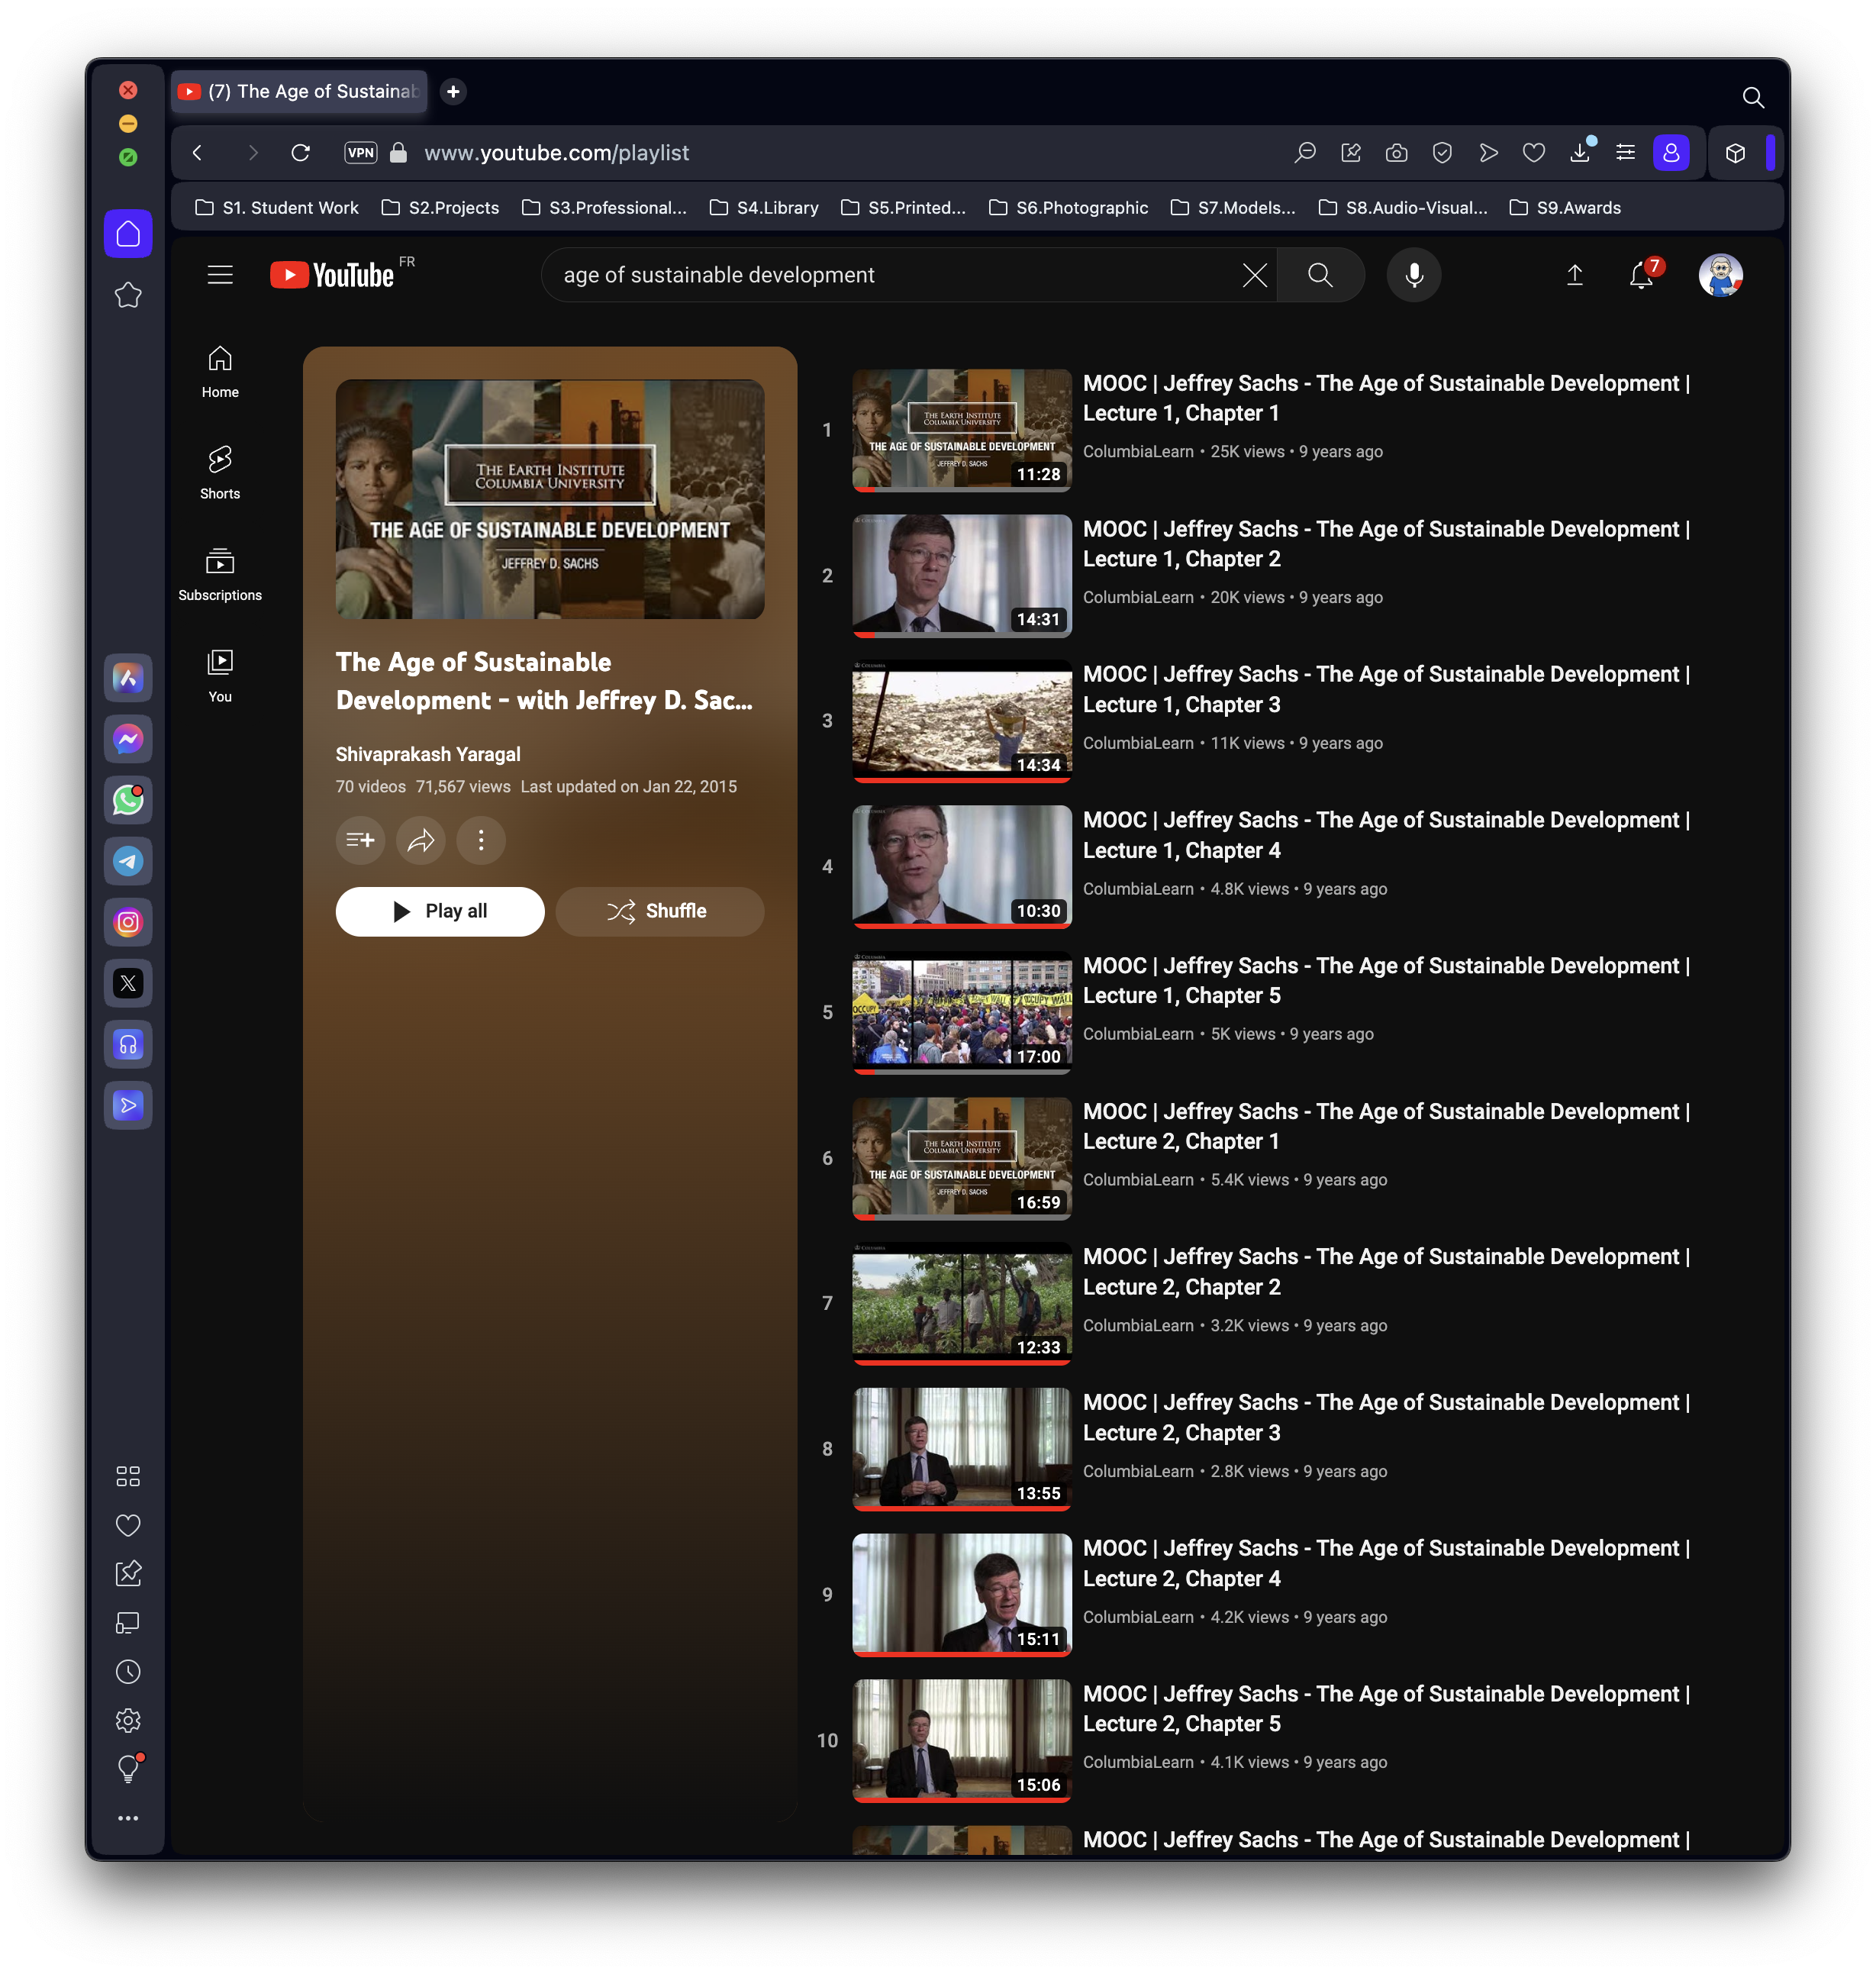
Task: Reload the page
Action: coord(300,153)
